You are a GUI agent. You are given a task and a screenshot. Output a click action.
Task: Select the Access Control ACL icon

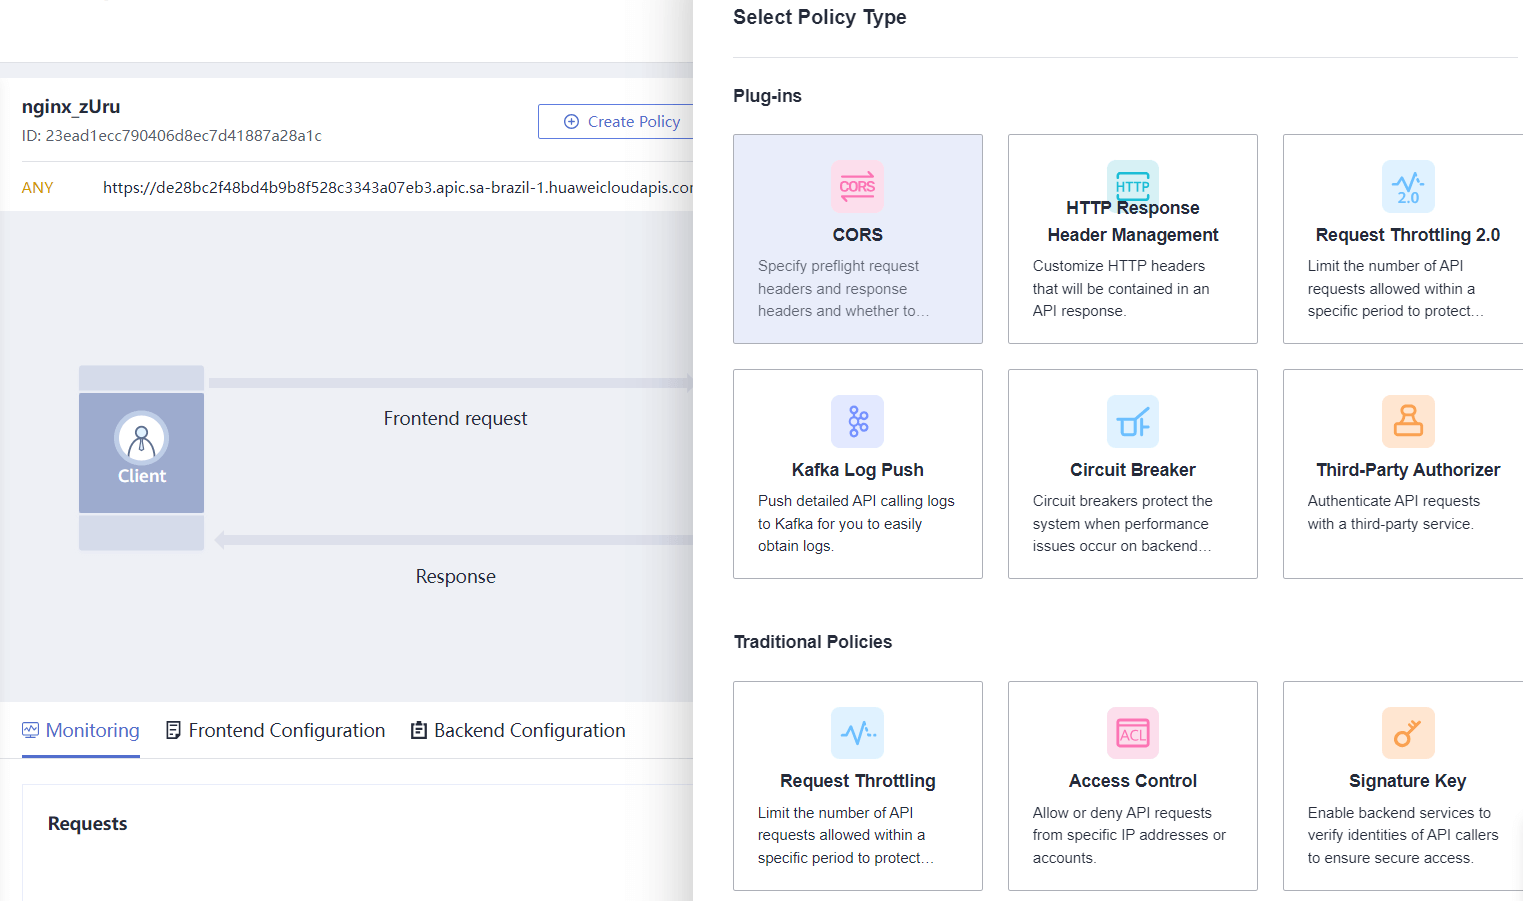[x=1132, y=733]
